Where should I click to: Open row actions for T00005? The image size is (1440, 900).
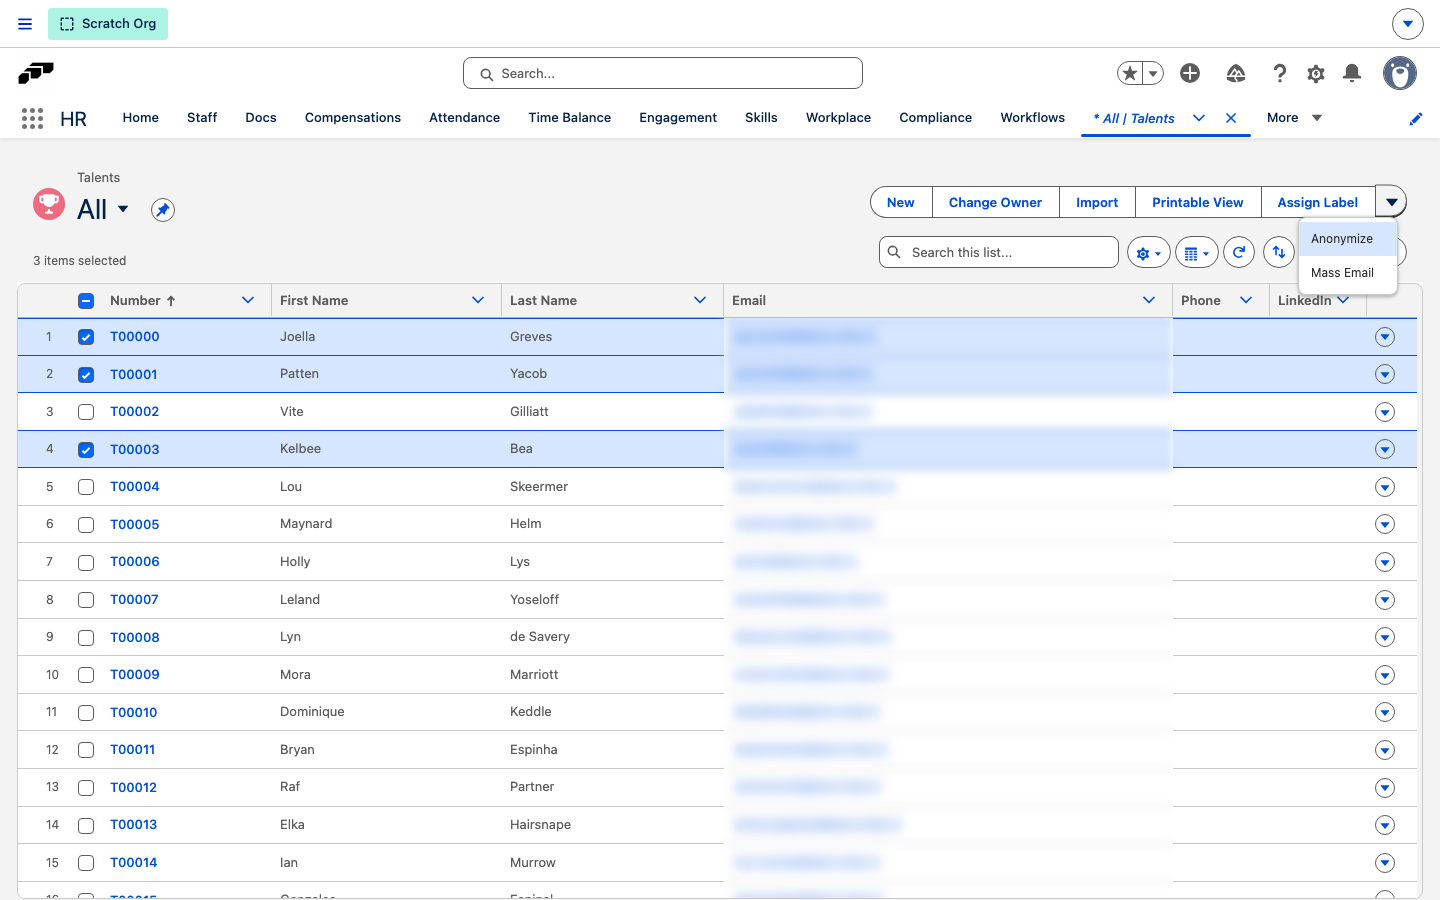pyautogui.click(x=1385, y=525)
